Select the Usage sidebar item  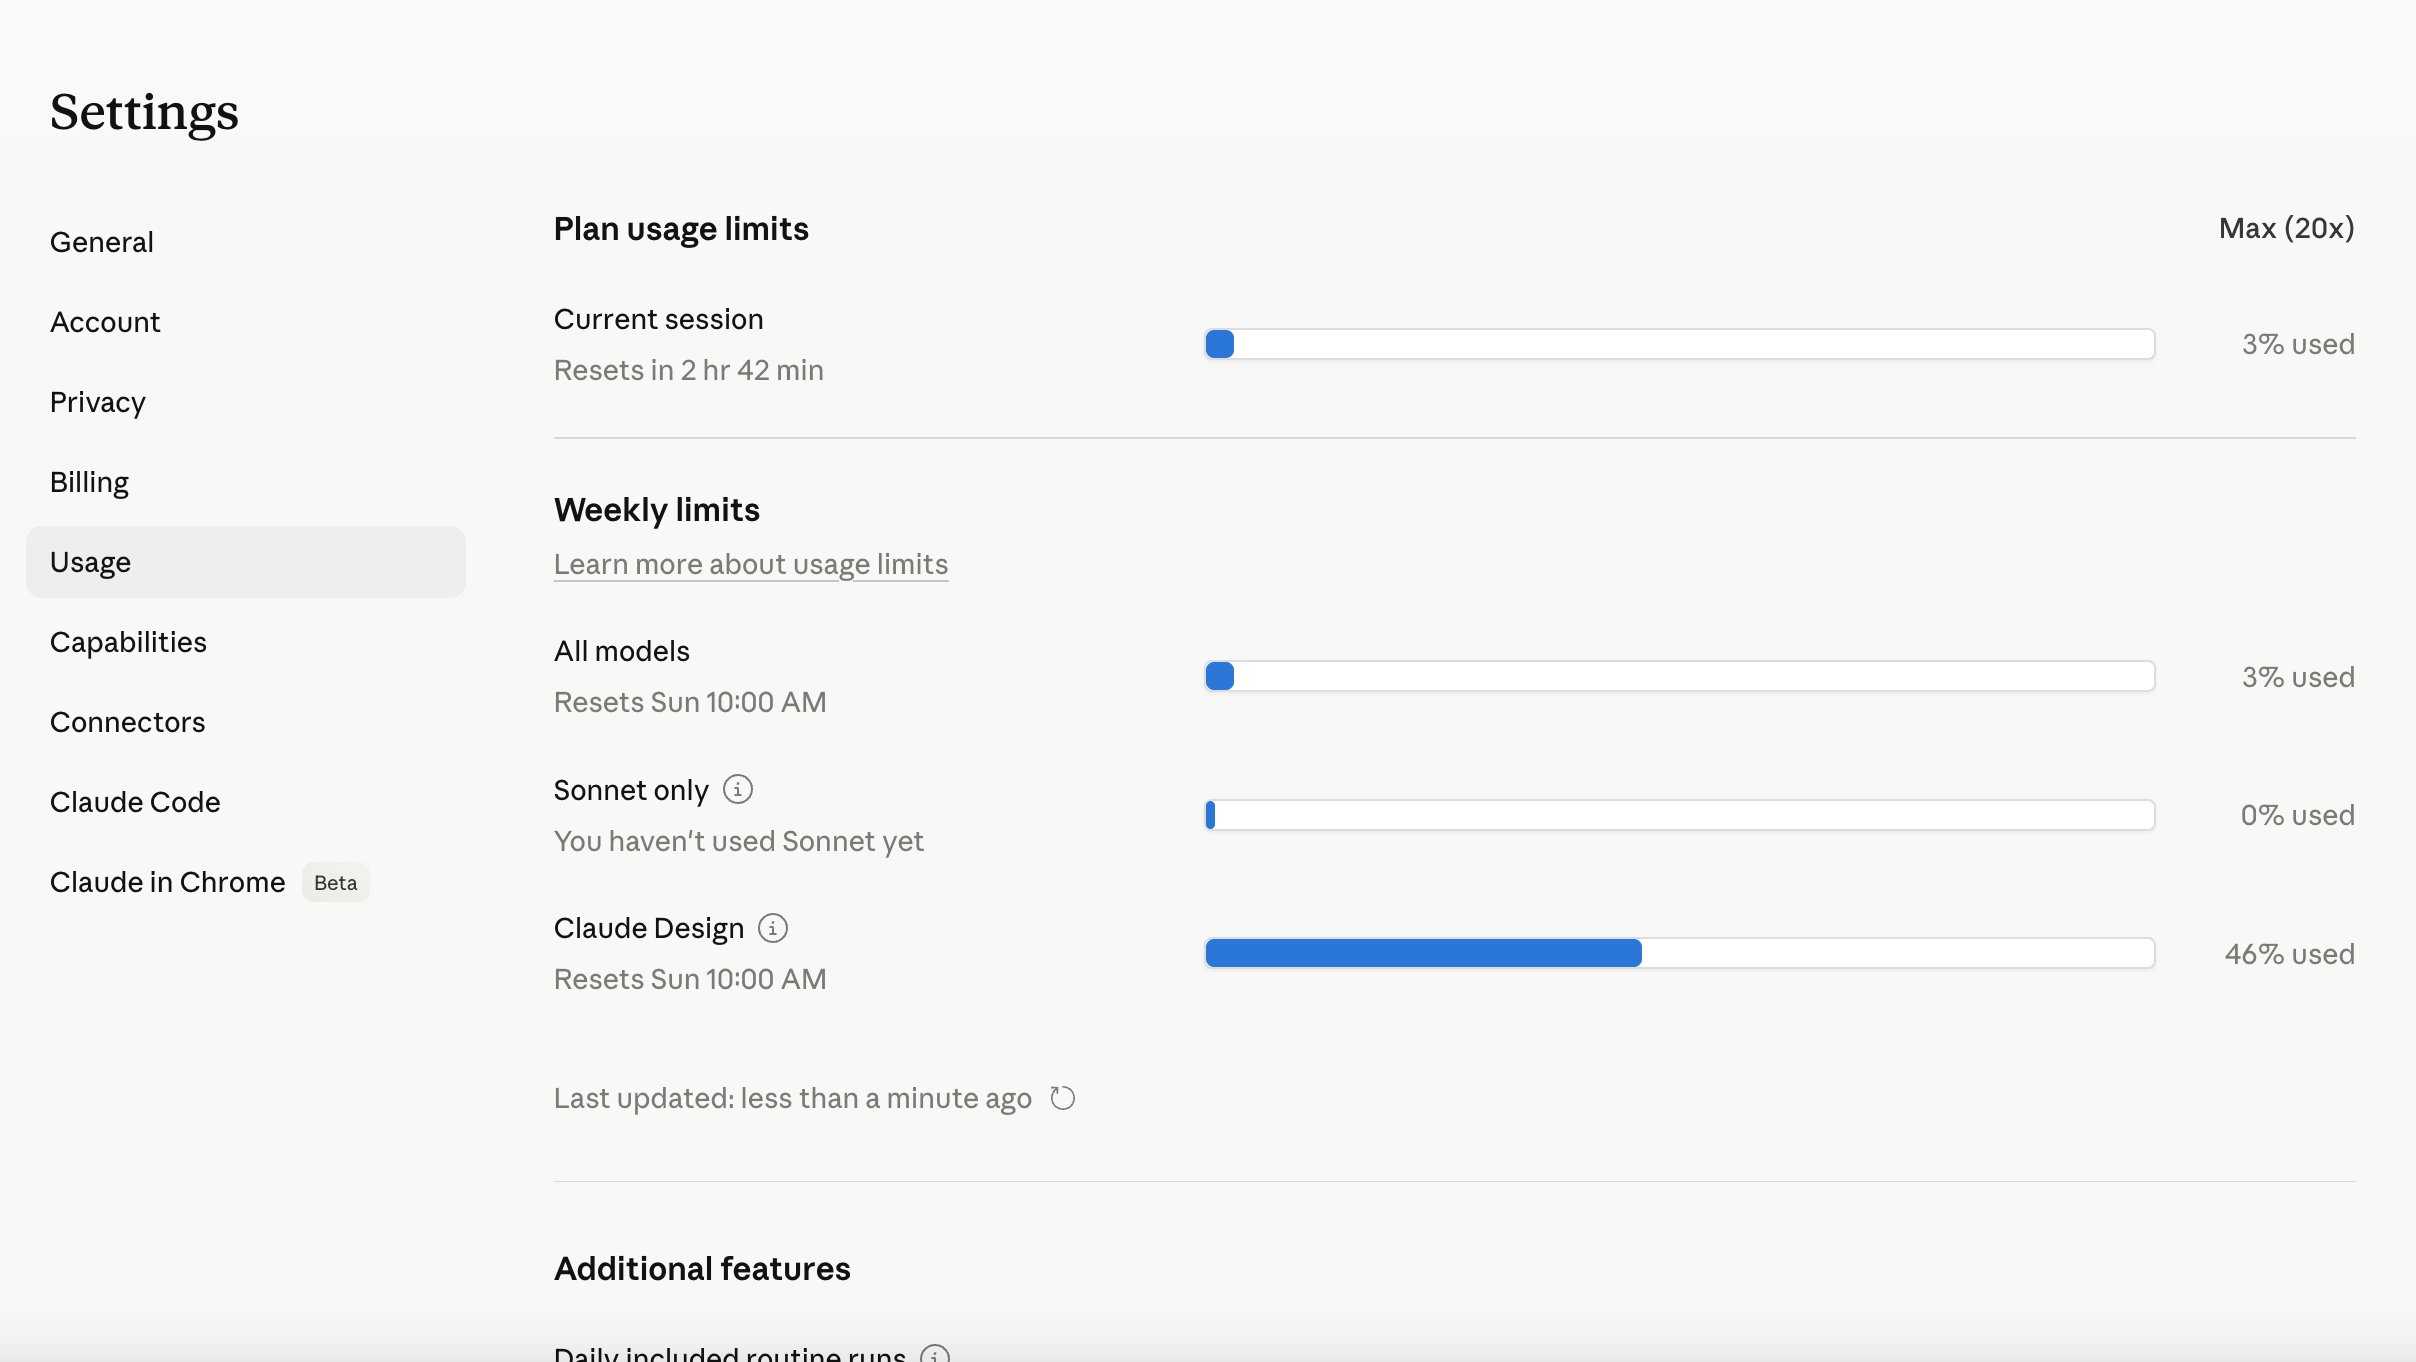pyautogui.click(x=246, y=562)
